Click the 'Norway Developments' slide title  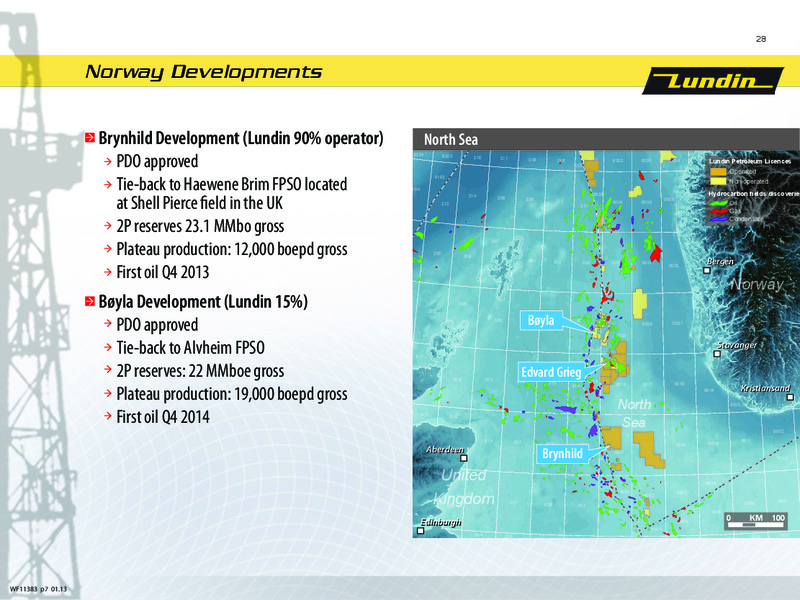[x=204, y=71]
